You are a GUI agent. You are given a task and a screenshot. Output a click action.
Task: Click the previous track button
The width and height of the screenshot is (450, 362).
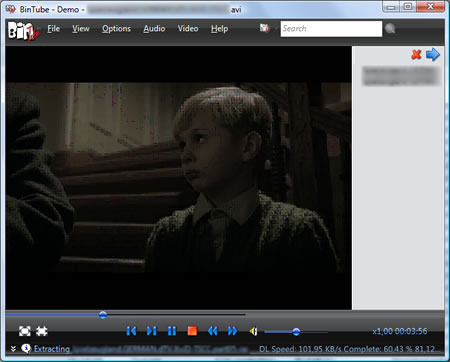coord(131,331)
